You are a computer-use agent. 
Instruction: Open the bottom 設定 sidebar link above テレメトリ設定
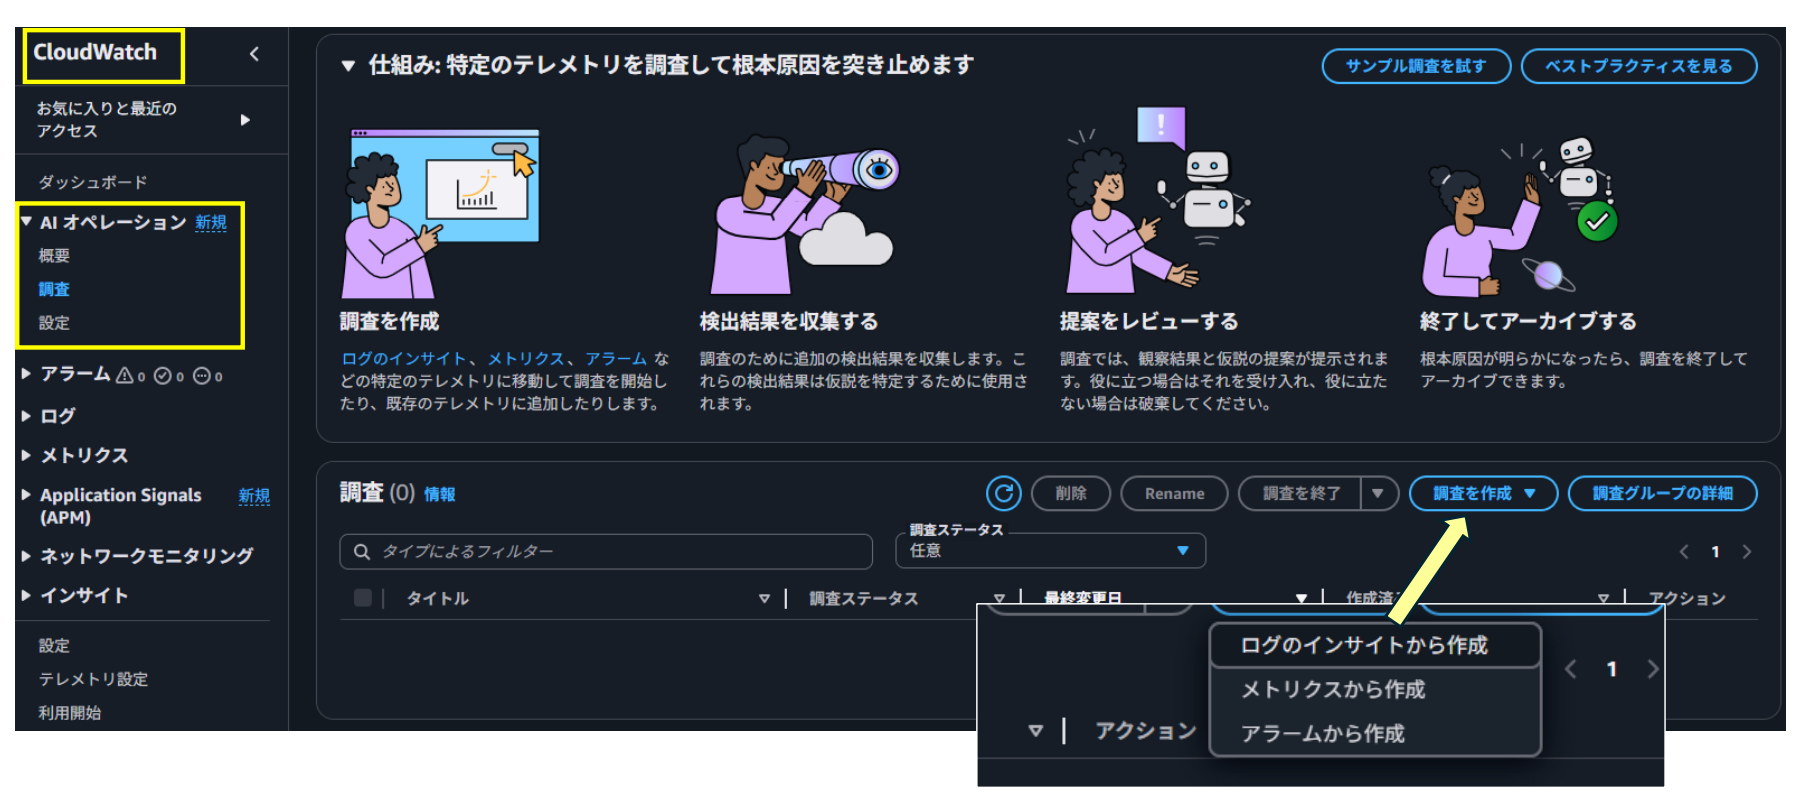tap(54, 646)
